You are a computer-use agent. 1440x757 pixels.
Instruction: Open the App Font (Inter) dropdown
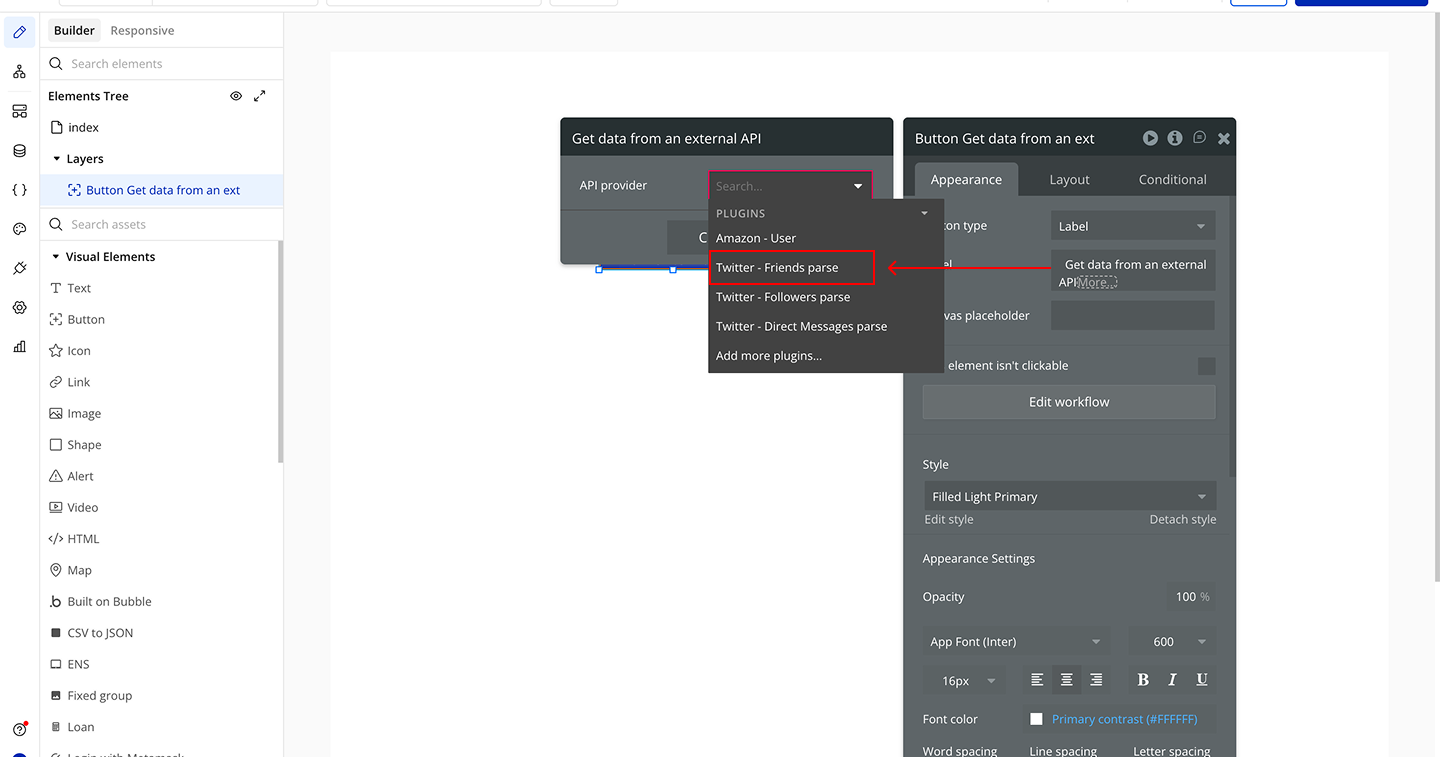click(x=1016, y=642)
